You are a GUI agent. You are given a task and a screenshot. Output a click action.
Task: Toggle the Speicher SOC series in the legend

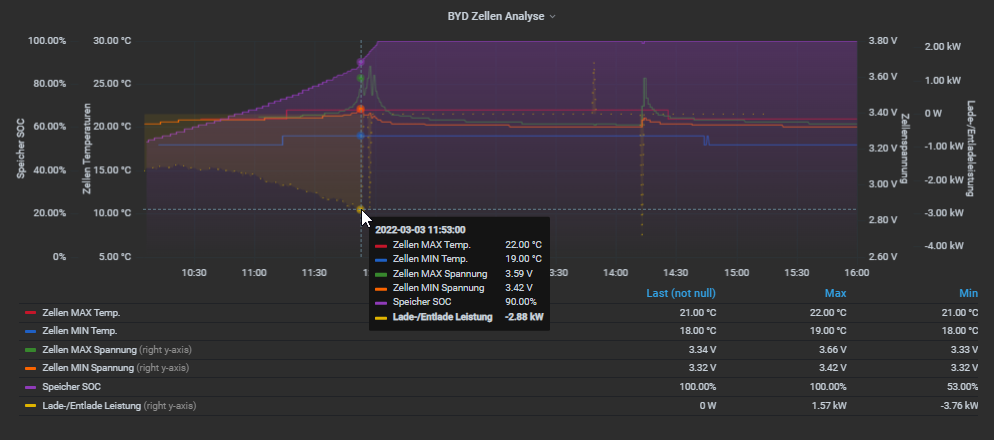[72, 387]
